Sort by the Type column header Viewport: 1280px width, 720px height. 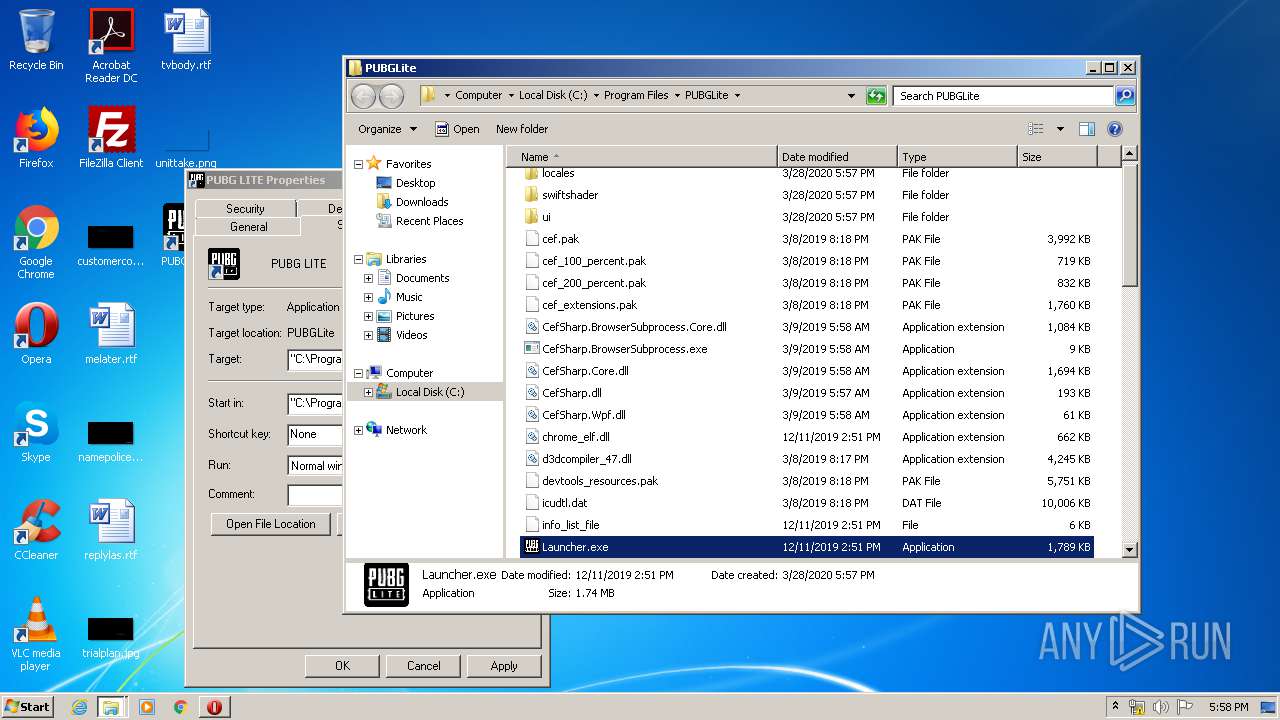tap(957, 157)
